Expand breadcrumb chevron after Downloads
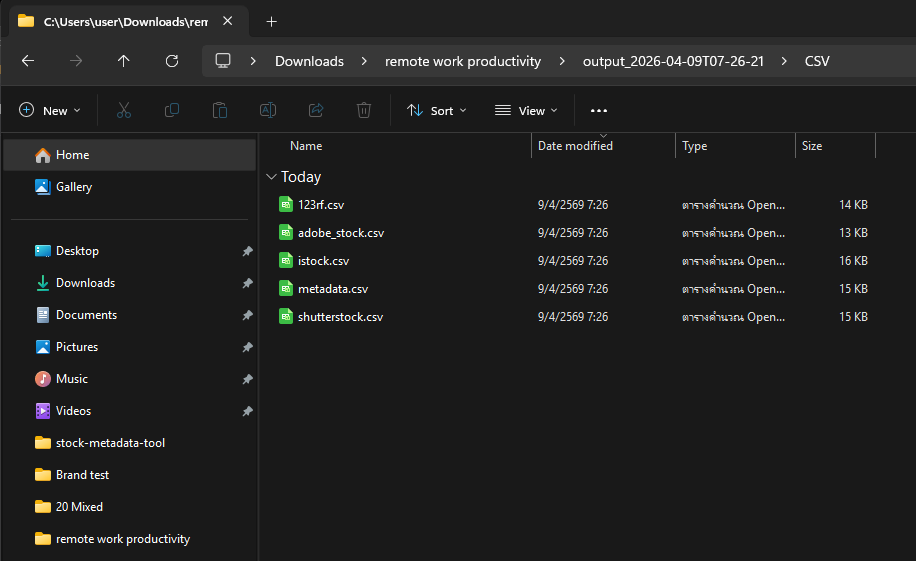This screenshot has height=561, width=916. (x=364, y=61)
